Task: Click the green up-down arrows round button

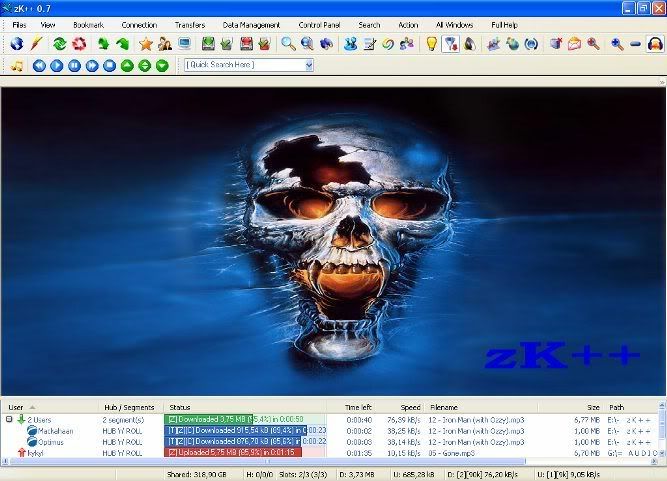Action: pyautogui.click(x=145, y=65)
